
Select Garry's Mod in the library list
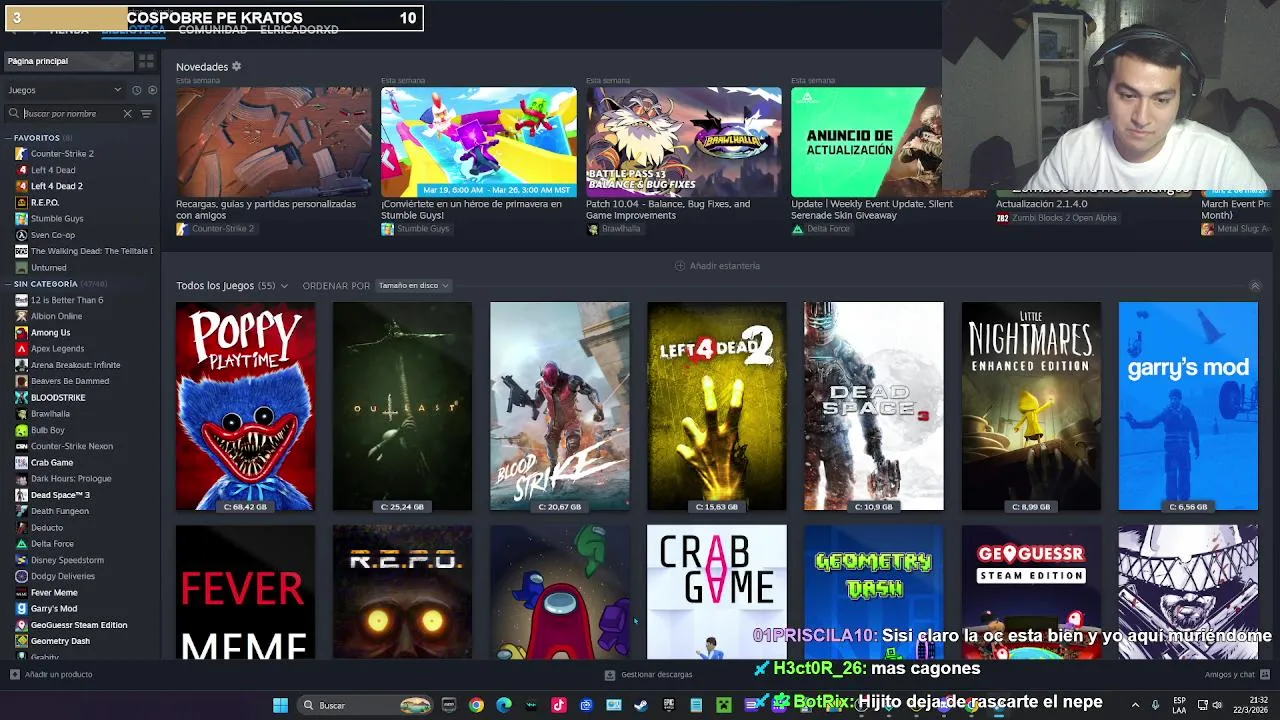point(54,608)
